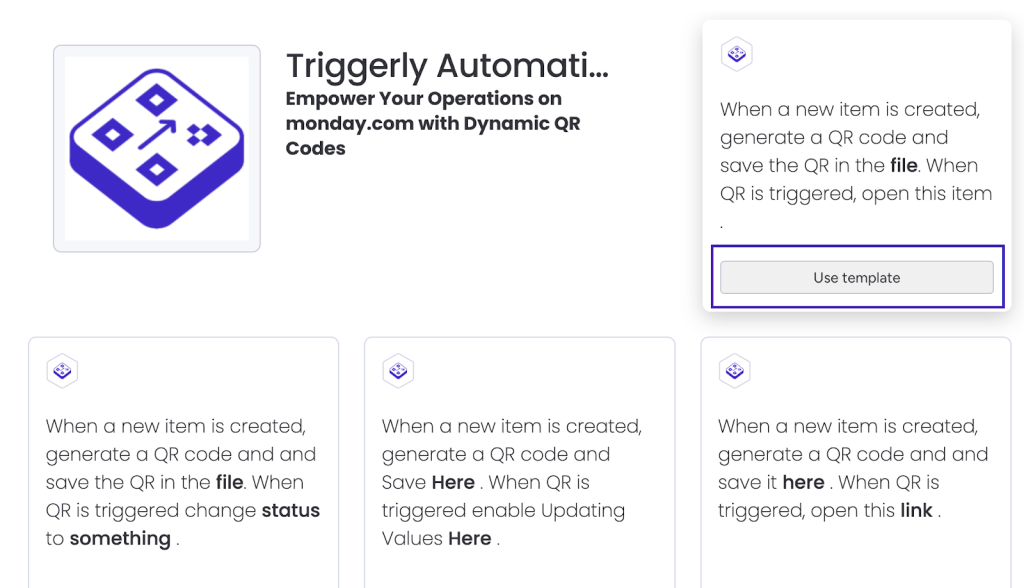Click the Triggerly icon on the Updating Values card

[x=399, y=371]
